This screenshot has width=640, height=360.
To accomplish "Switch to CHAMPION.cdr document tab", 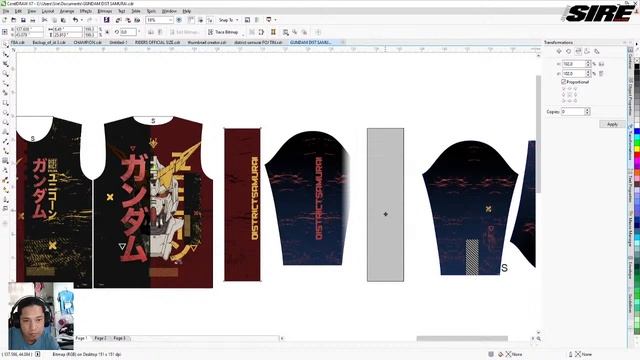I will coord(87,42).
